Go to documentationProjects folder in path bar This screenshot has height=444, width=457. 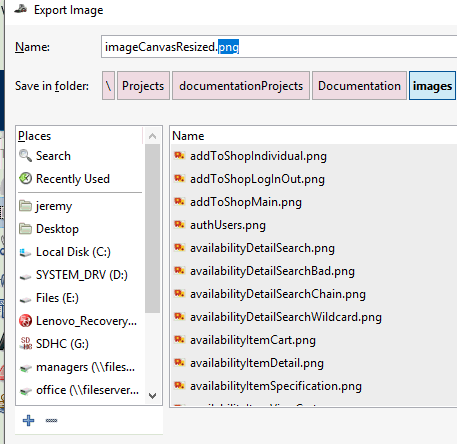[x=241, y=86]
